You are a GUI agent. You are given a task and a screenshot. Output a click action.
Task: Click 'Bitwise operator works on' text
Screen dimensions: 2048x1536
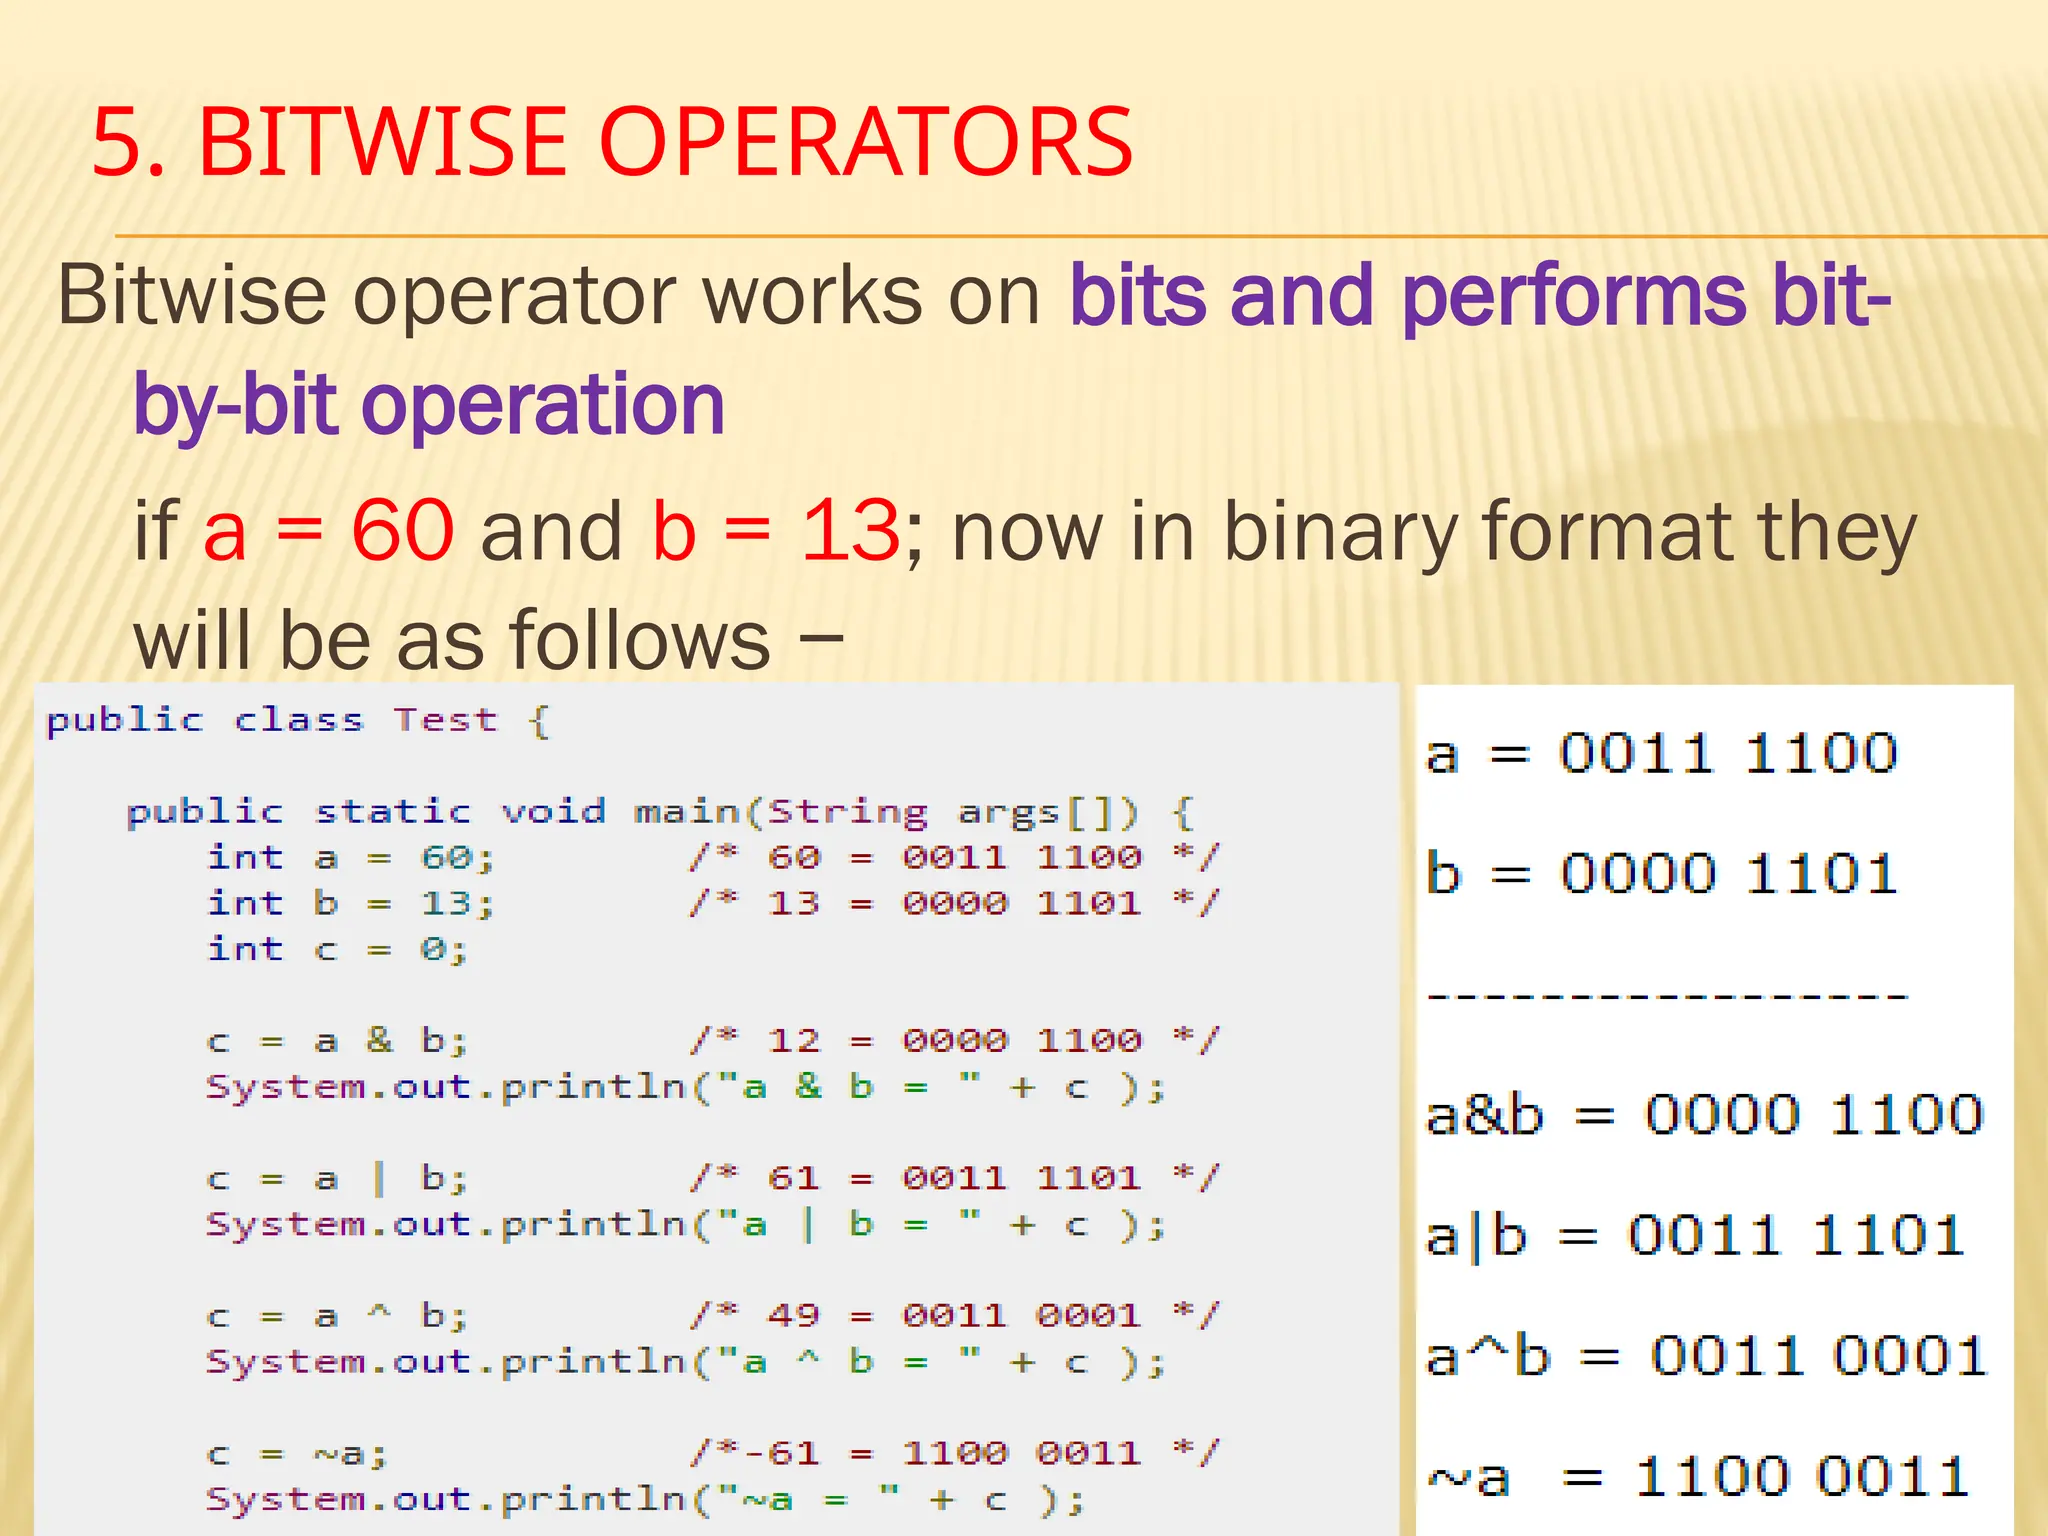(x=549, y=297)
